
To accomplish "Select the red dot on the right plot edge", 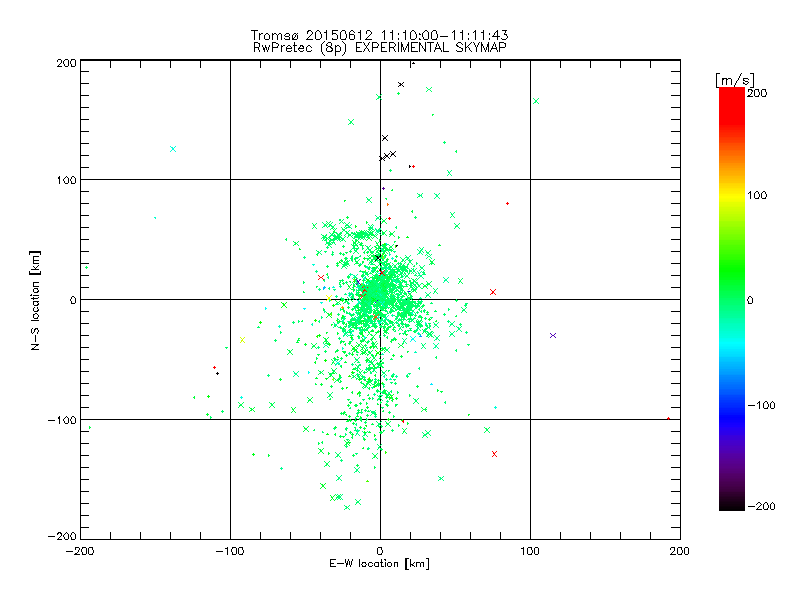I will (668, 419).
